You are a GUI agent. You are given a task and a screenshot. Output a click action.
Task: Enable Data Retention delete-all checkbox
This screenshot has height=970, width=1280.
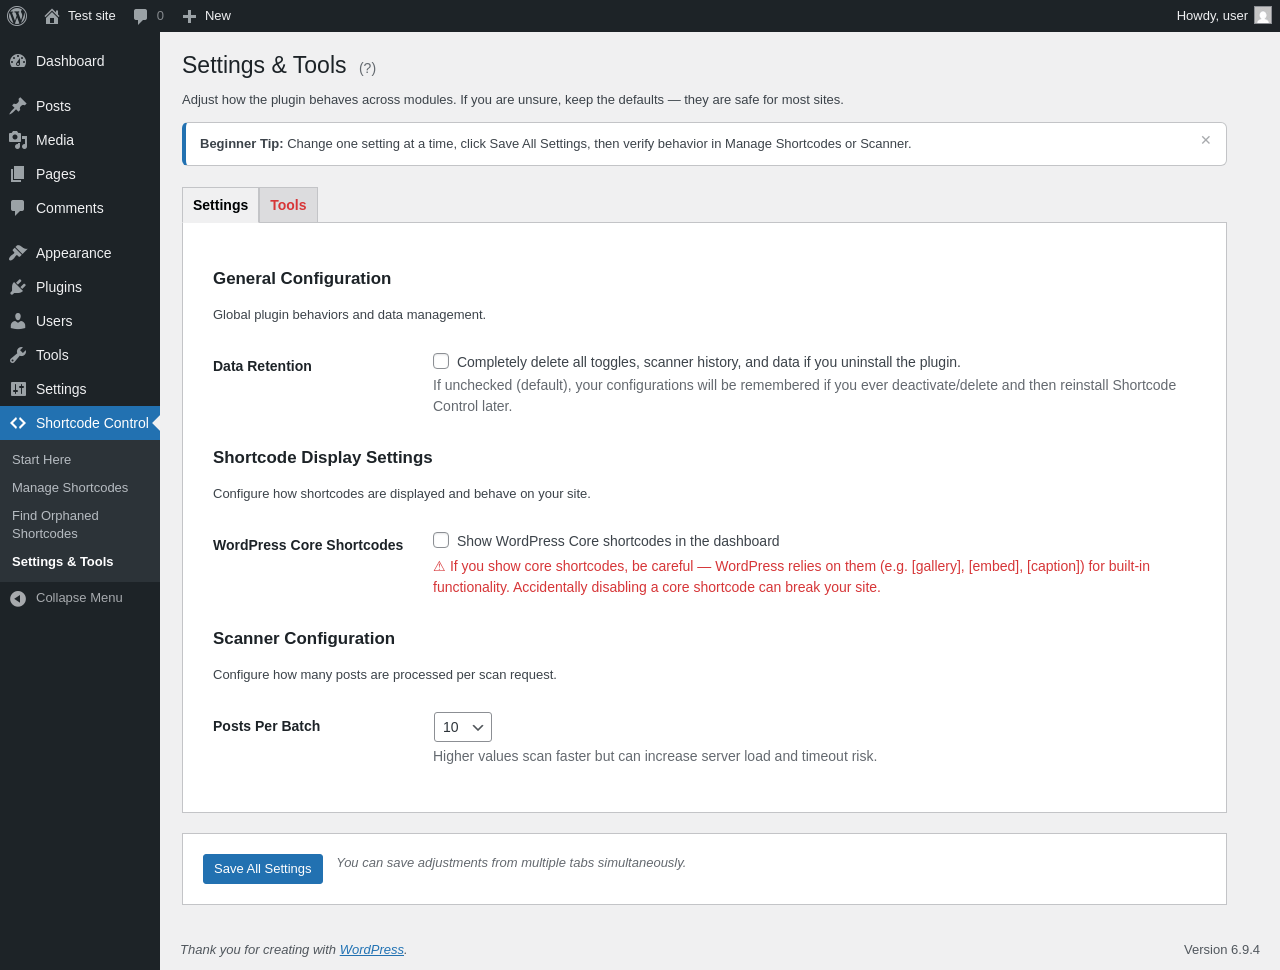coord(441,361)
